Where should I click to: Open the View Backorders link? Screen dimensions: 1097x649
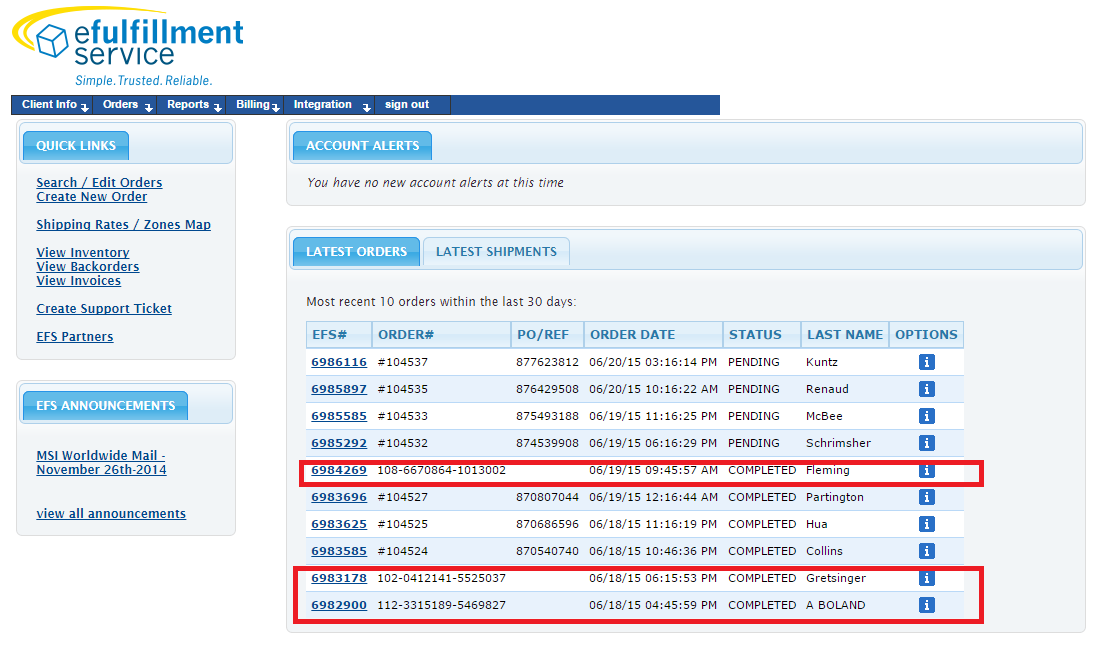(x=87, y=266)
